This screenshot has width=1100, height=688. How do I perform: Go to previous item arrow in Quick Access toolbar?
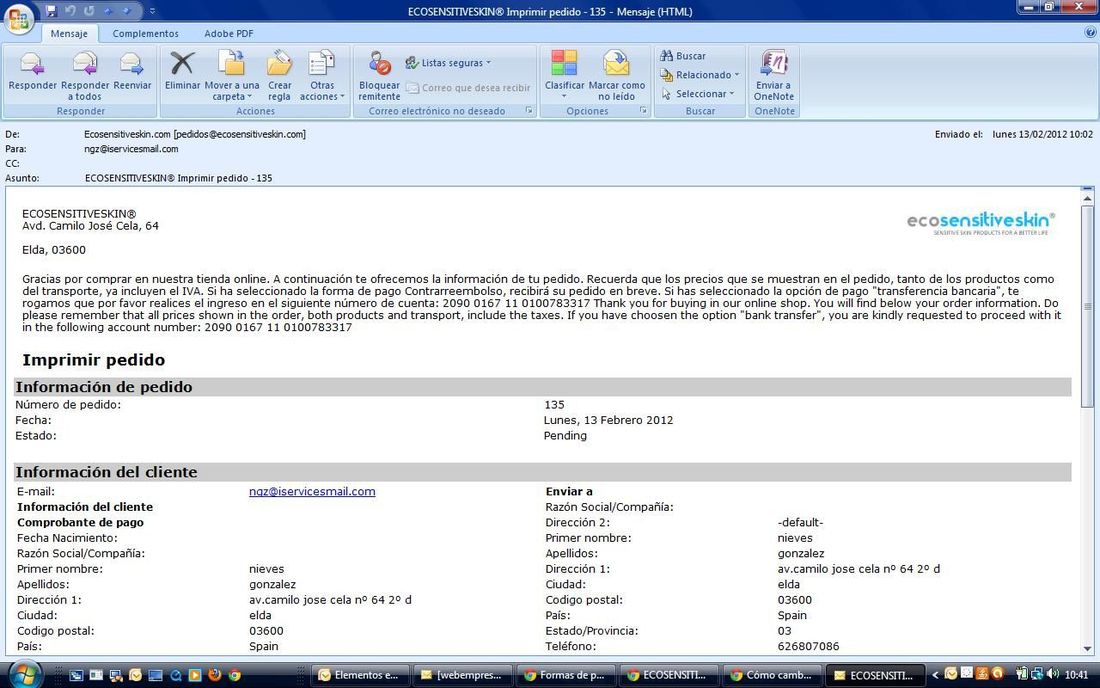[x=107, y=11]
